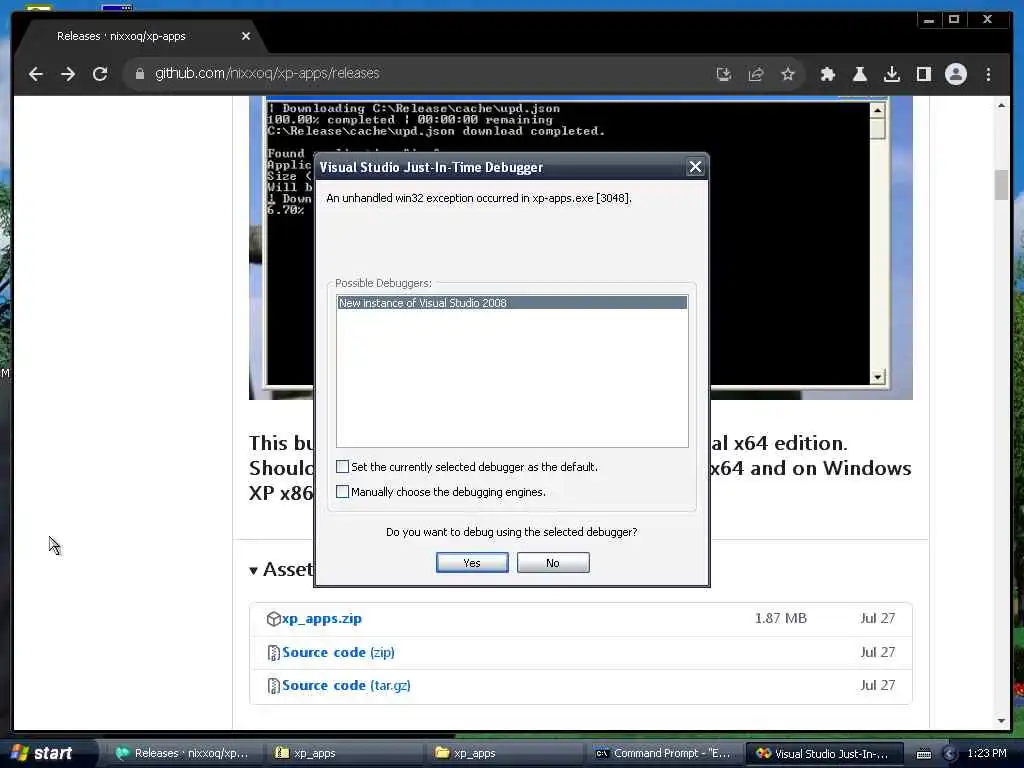Switch to Visual Studio Just-In taskbar button
This screenshot has height=768, width=1024.
pos(824,753)
